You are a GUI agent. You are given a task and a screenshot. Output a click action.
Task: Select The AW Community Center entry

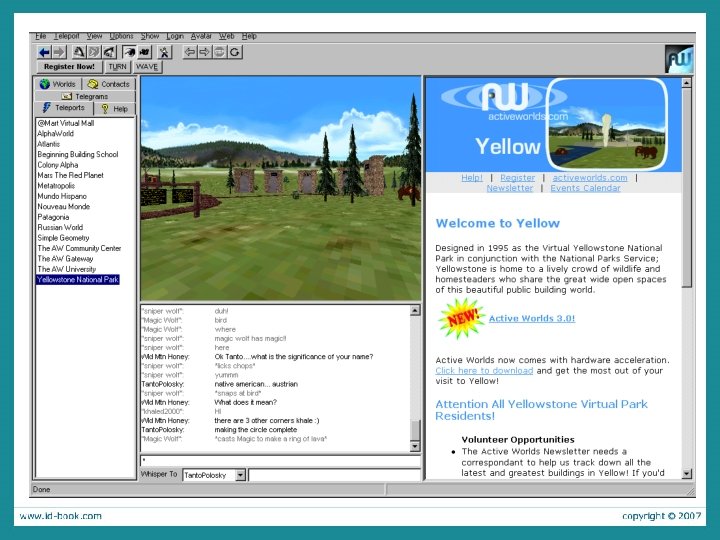(x=79, y=248)
